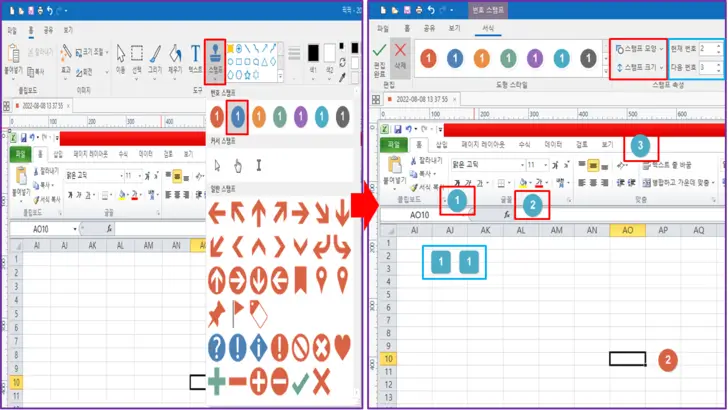Choose orange number style in right window gallery
728x410 pixels.
pos(481,59)
